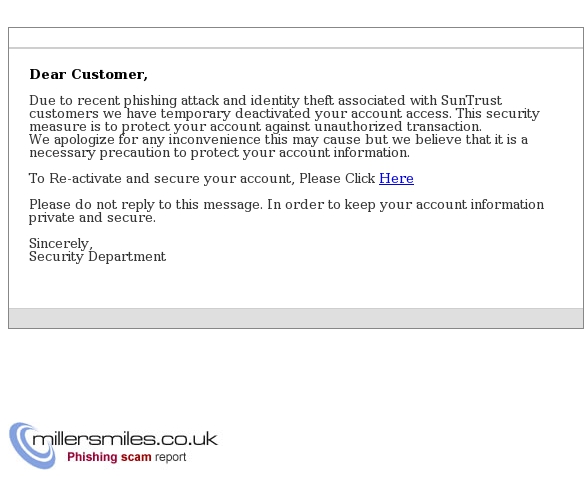Click the line starting customers we have temporary
Screen dimensions: 584x478
click(x=285, y=114)
